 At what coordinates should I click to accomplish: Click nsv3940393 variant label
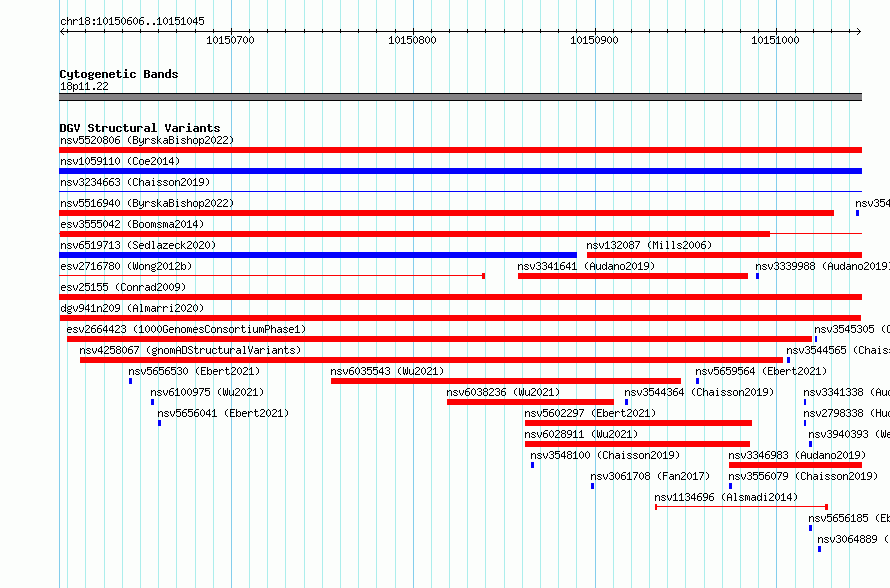coord(849,434)
